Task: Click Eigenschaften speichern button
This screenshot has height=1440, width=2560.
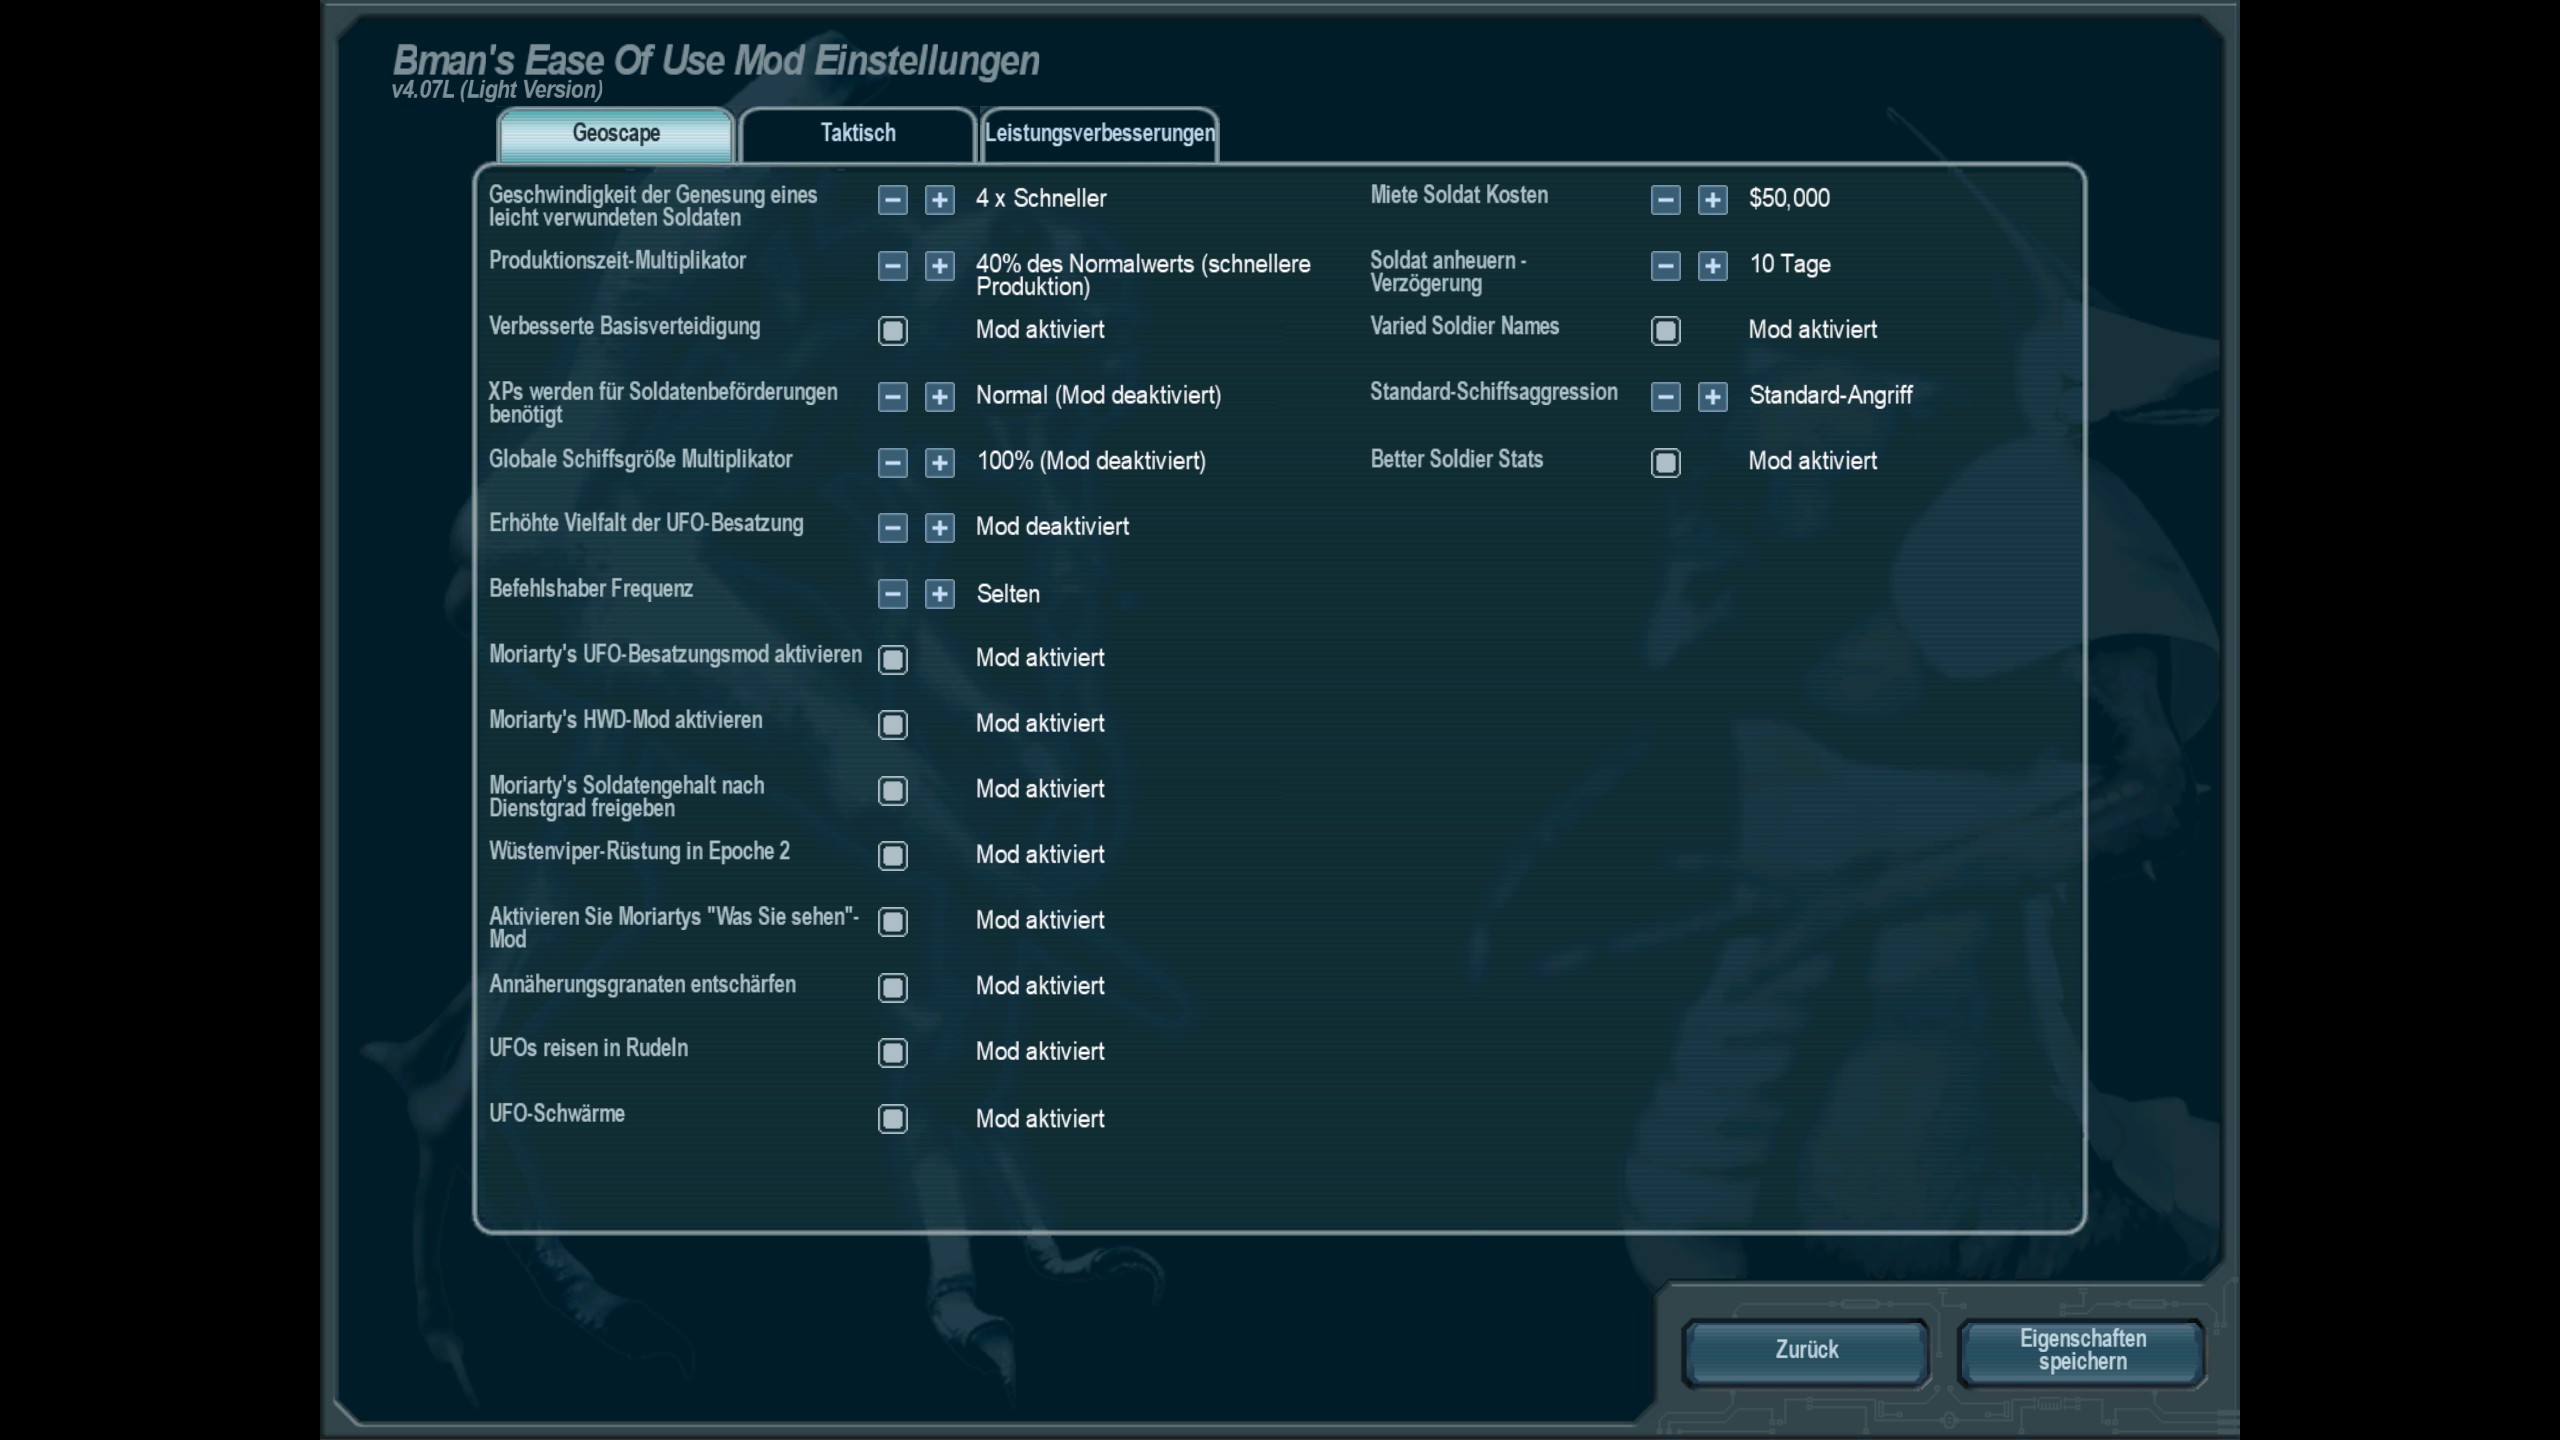Action: 2082,1350
